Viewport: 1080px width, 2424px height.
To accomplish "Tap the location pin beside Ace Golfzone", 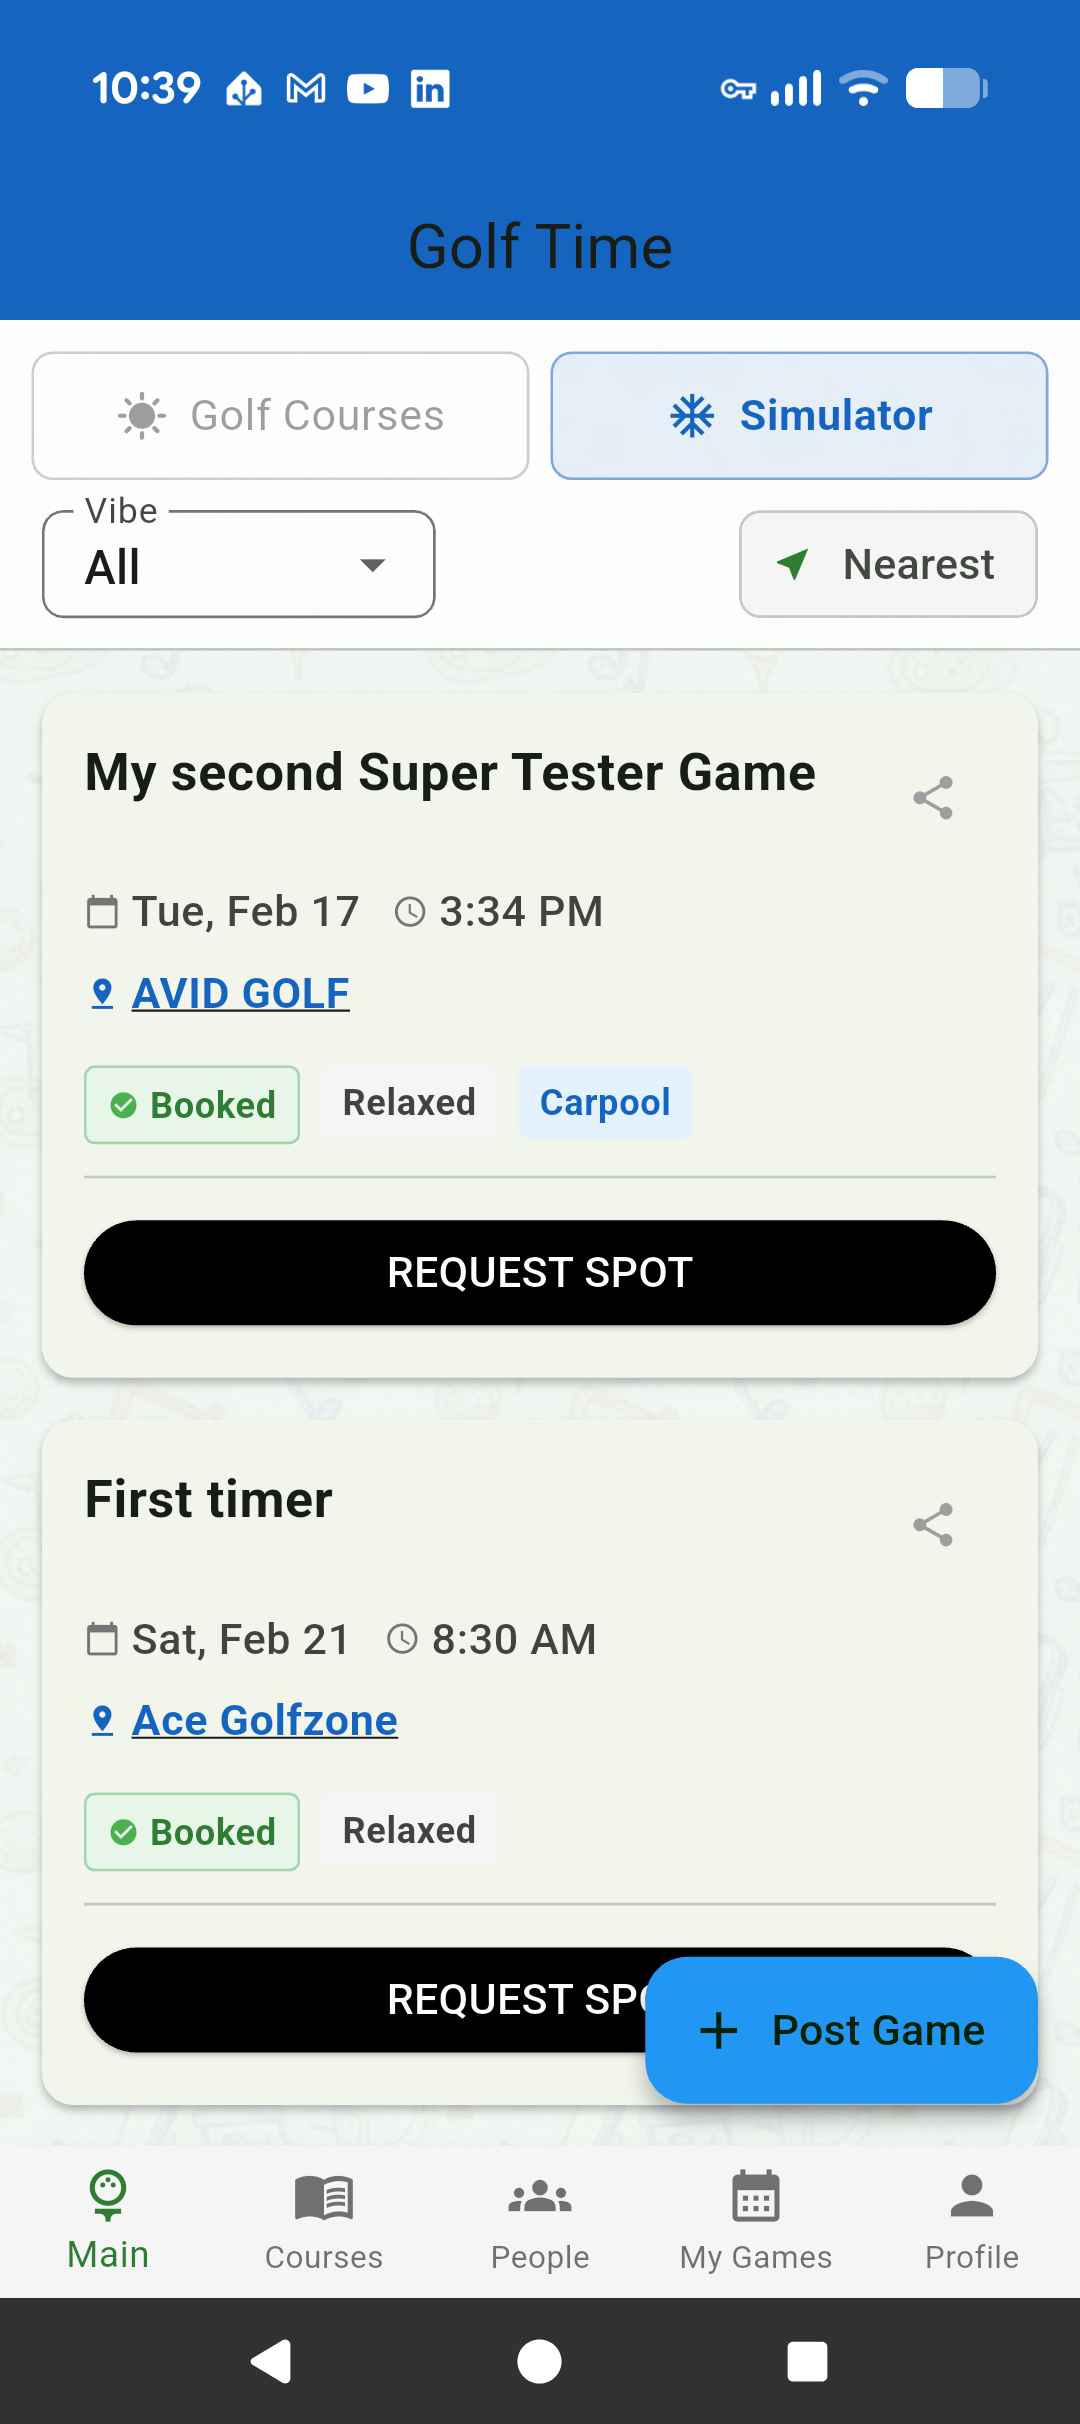I will (102, 1720).
